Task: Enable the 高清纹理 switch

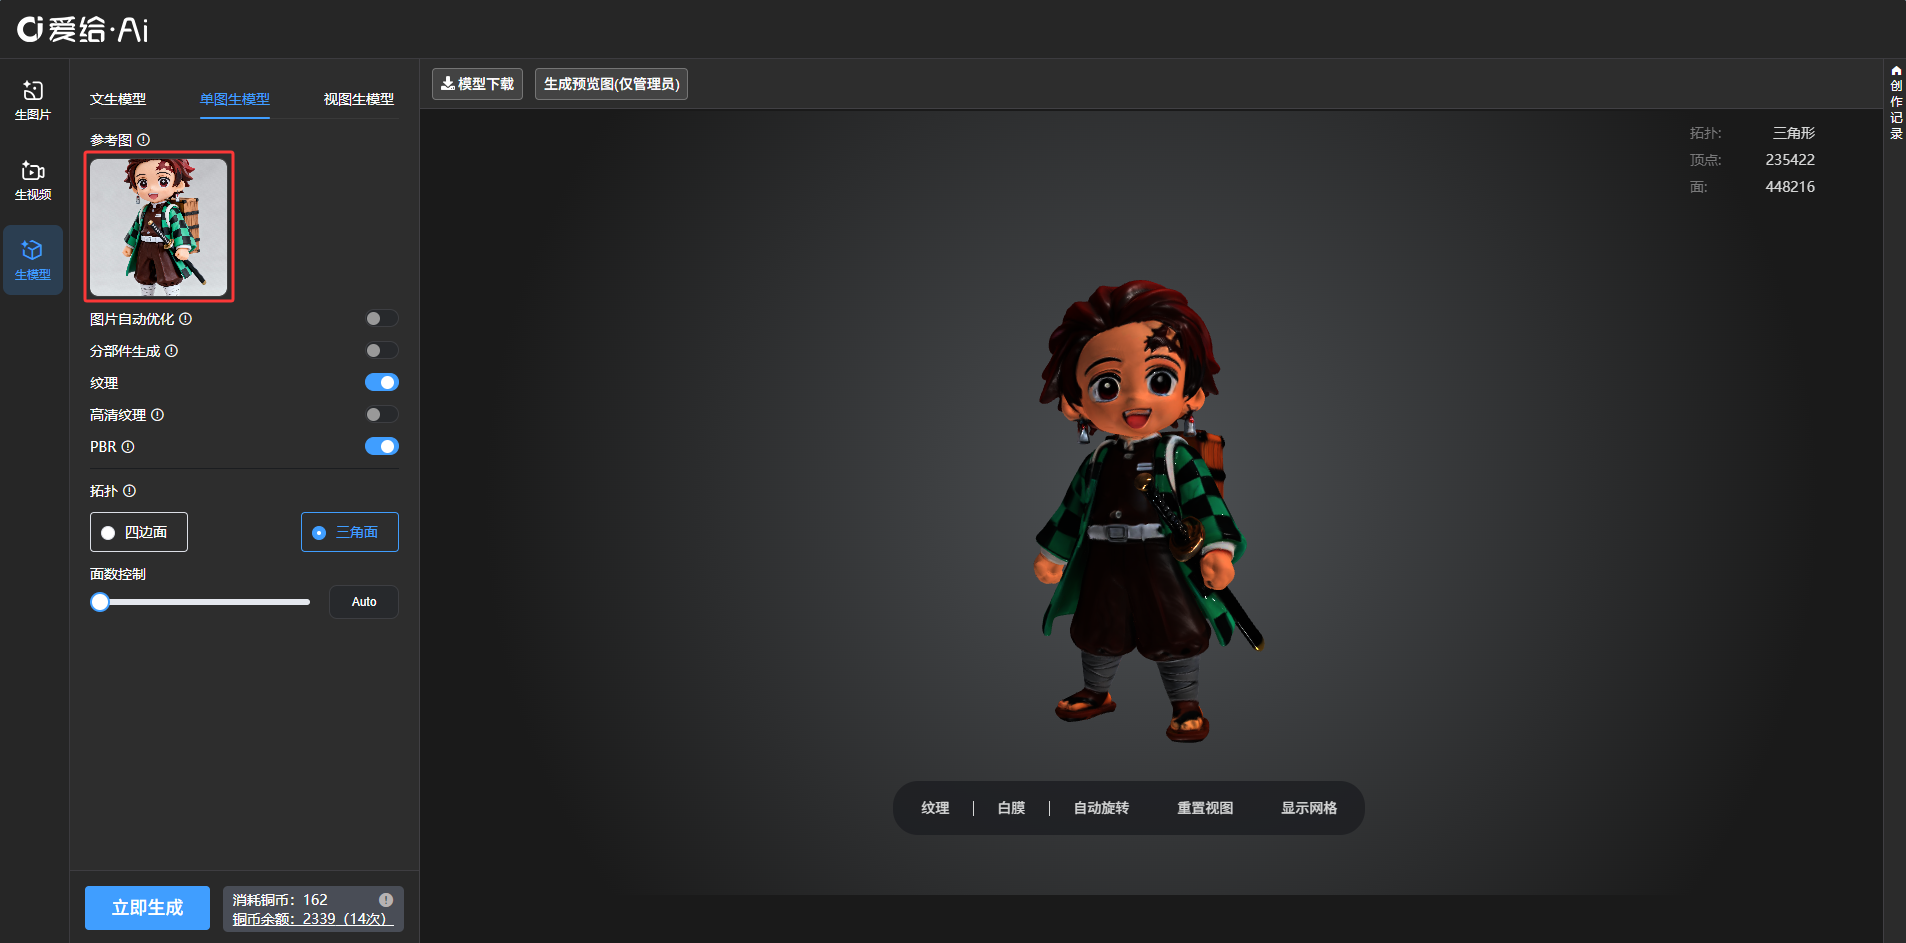Action: tap(381, 415)
